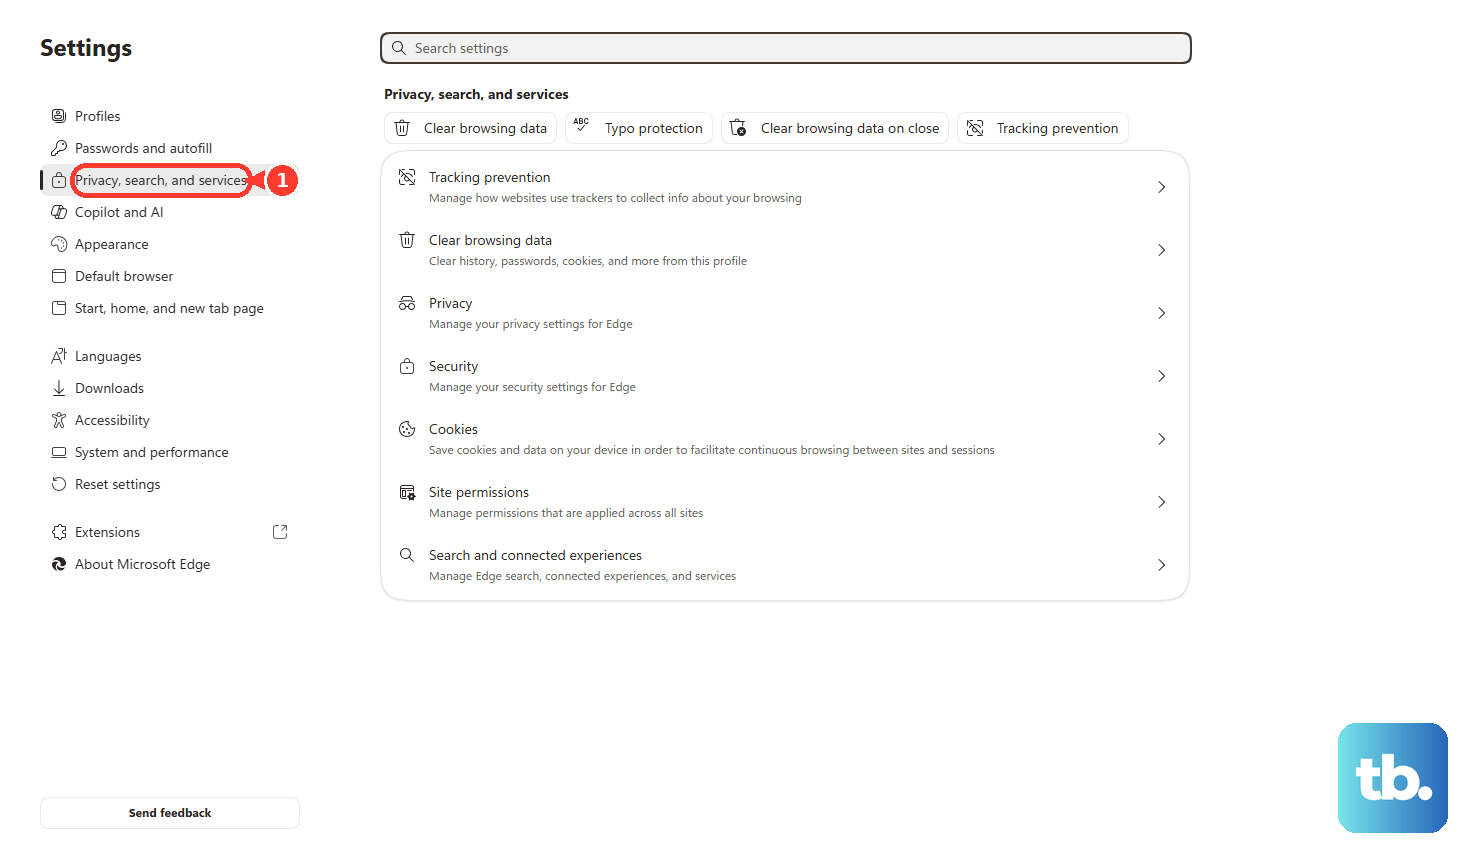This screenshot has width=1476, height=861.
Task: Click the ABC checkmark icon on Typo protection
Action: (581, 125)
